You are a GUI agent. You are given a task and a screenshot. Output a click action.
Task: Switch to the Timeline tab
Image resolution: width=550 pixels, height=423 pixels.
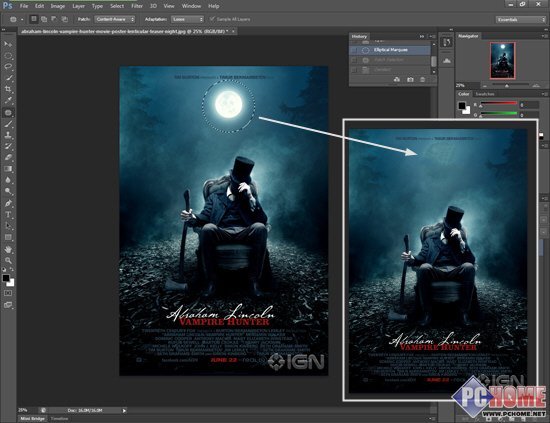tap(60, 419)
